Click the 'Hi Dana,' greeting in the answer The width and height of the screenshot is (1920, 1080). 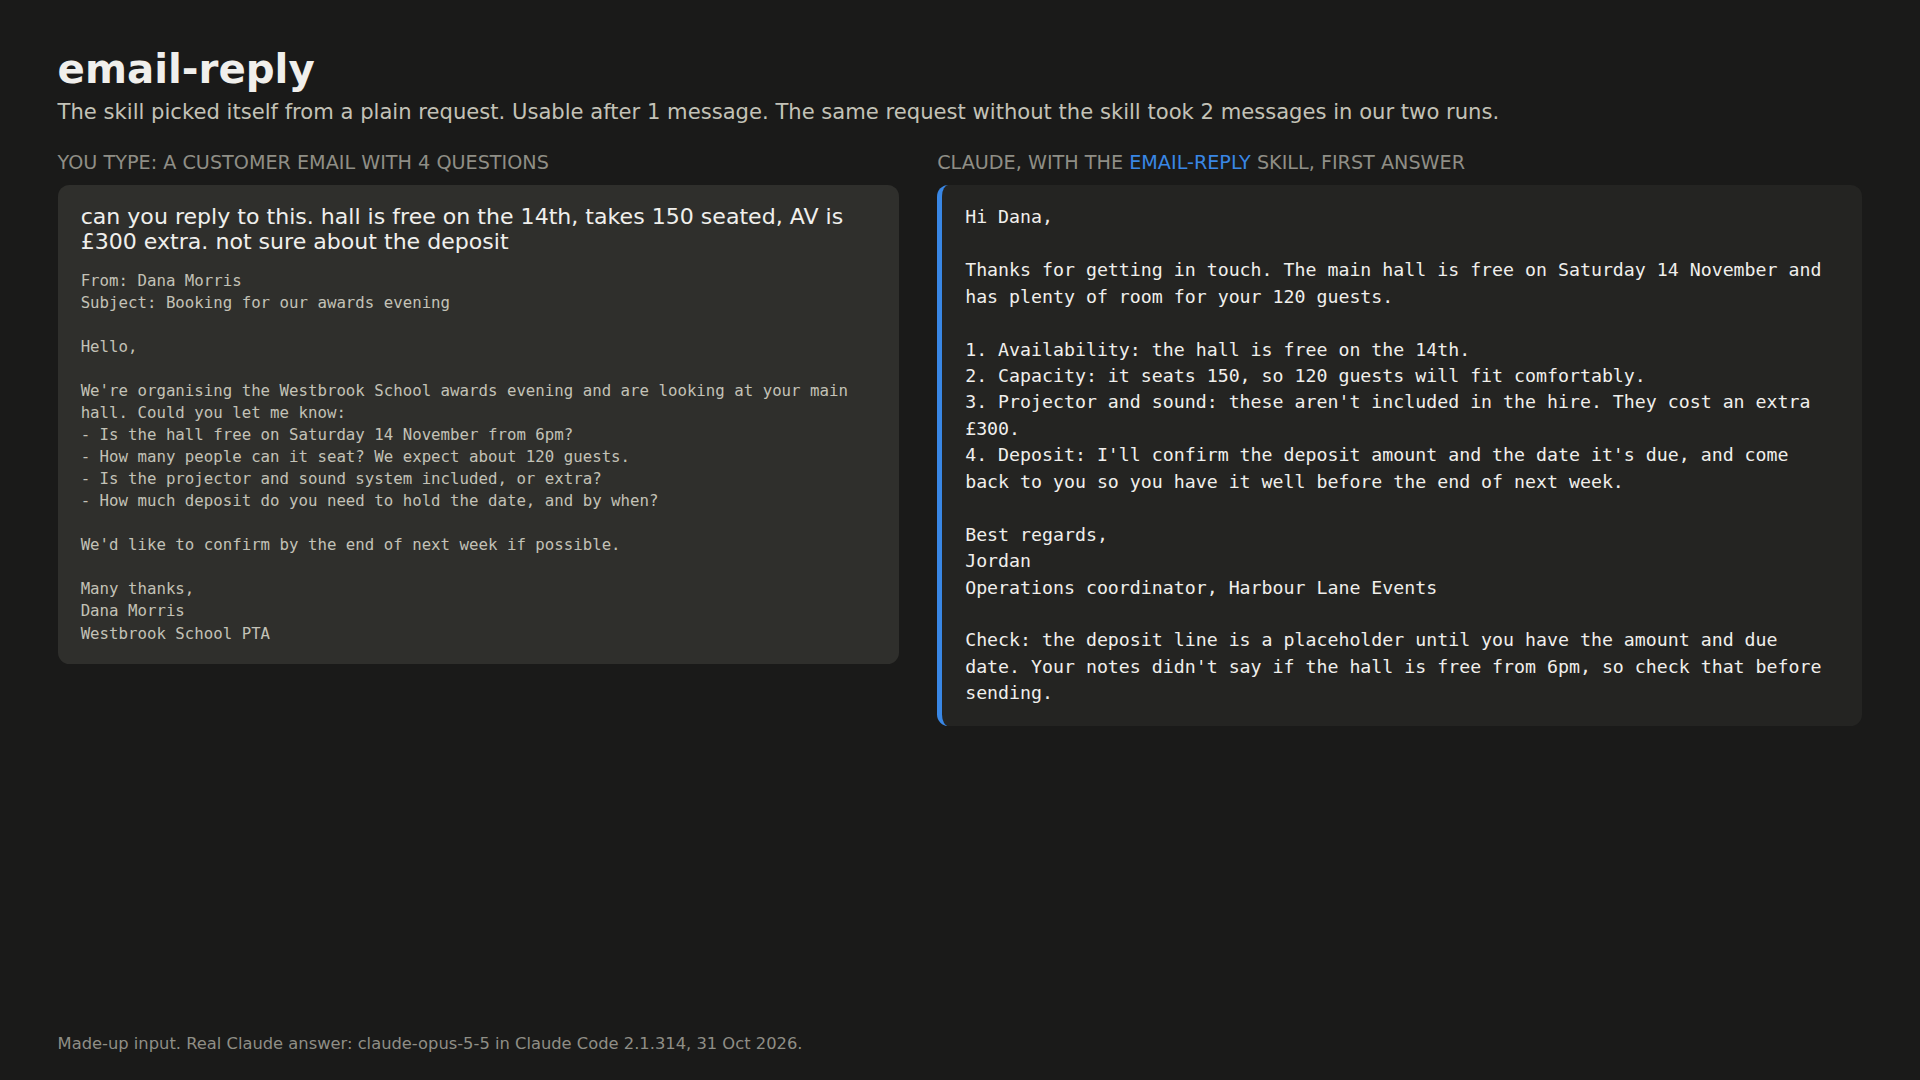click(1008, 217)
